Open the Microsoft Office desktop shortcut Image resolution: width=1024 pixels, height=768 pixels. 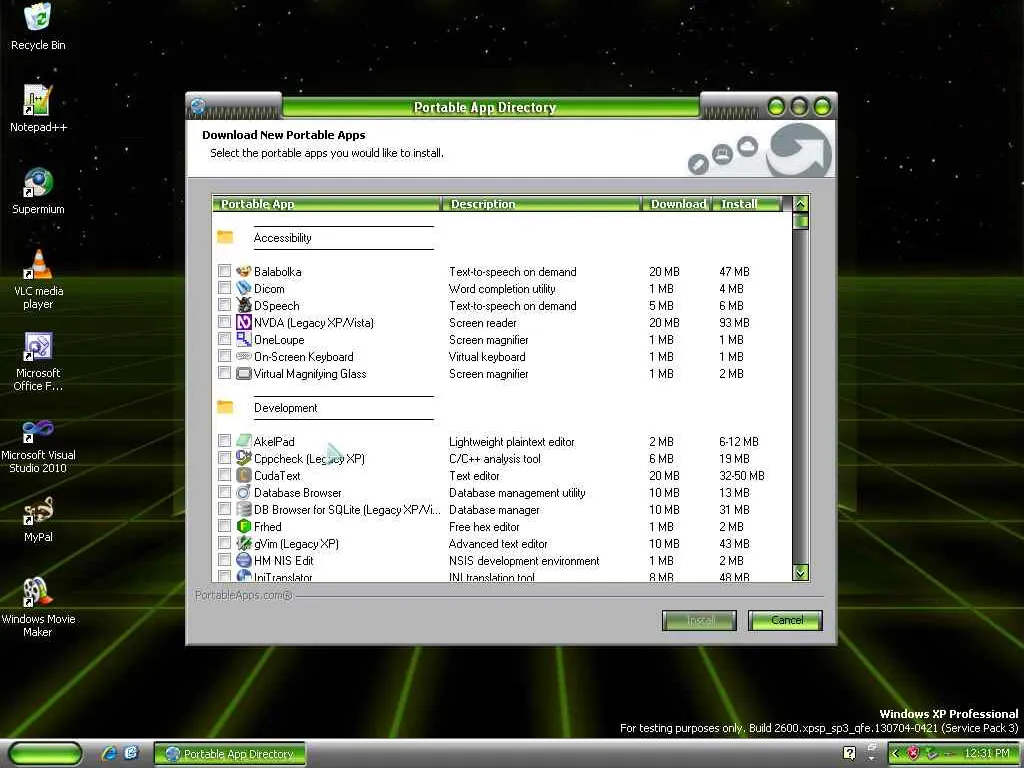(x=38, y=361)
